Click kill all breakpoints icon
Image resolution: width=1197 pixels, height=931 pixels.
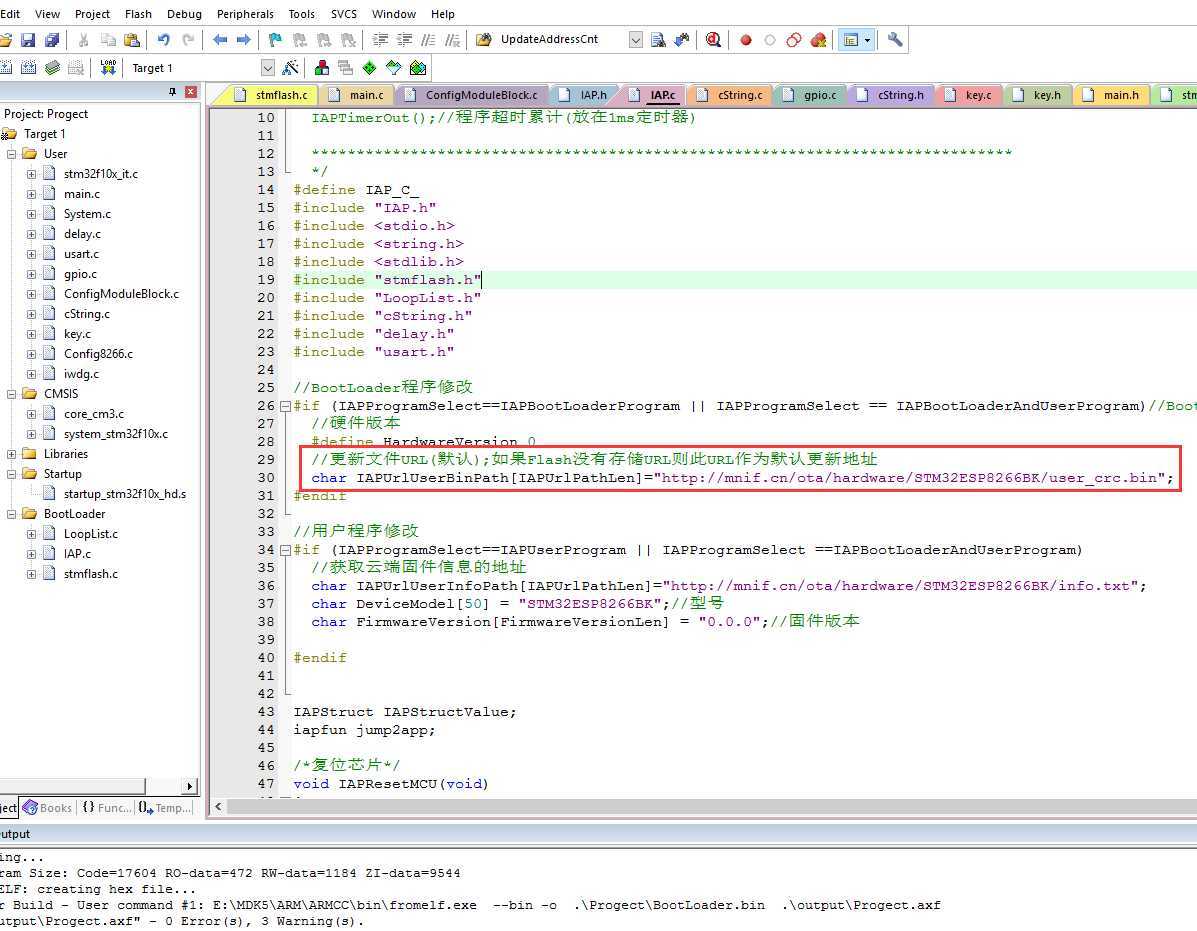818,40
